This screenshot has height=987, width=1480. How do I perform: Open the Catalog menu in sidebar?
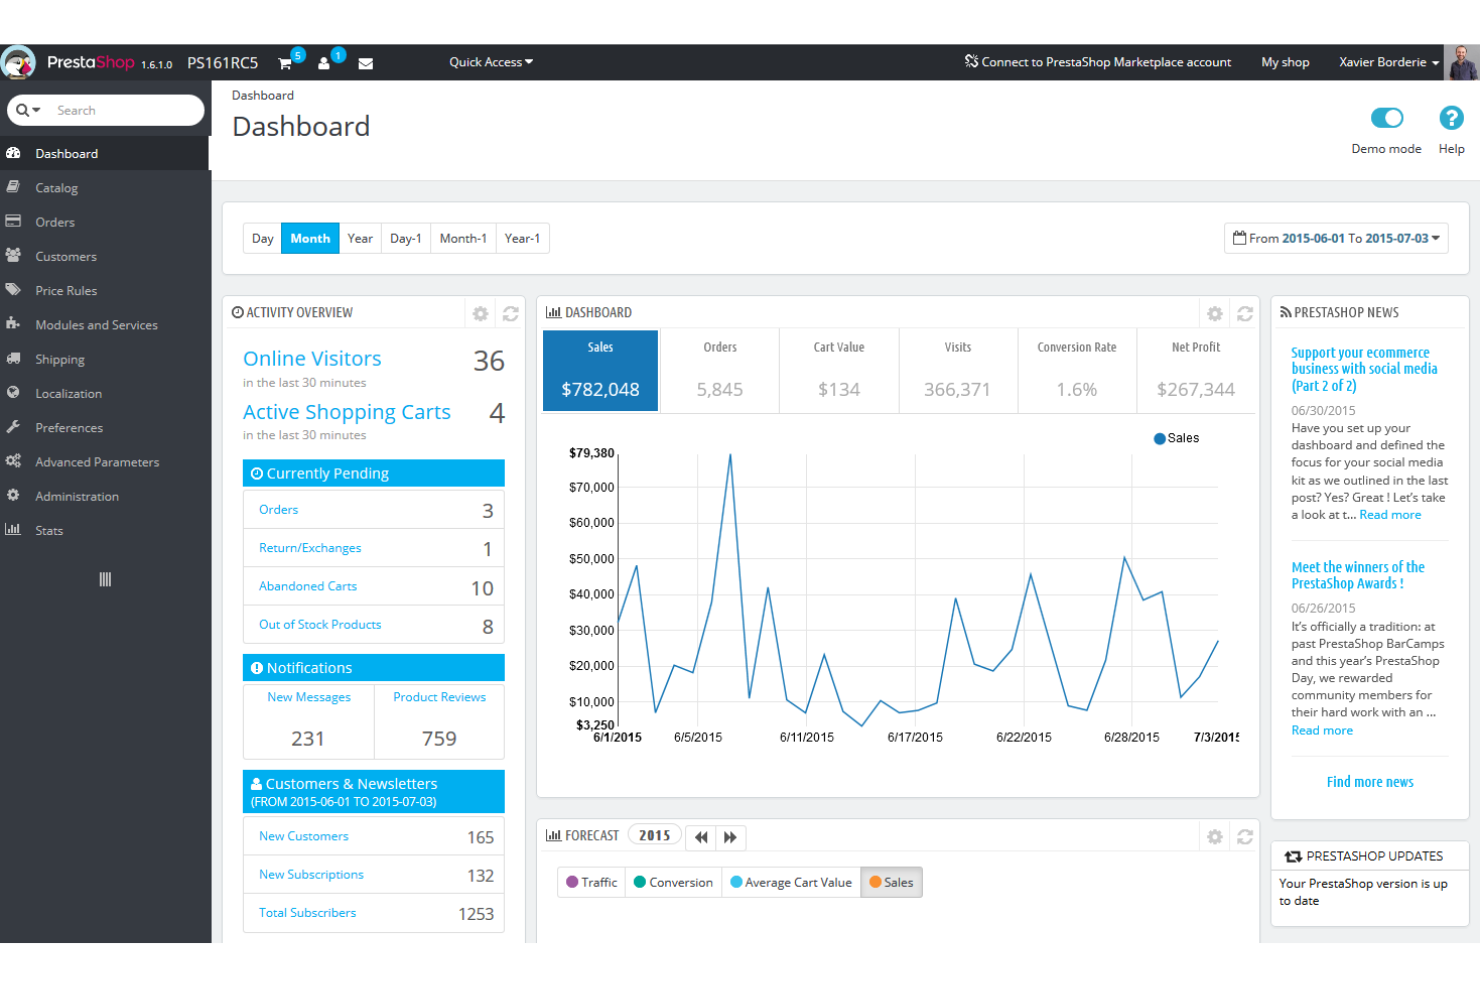point(57,187)
